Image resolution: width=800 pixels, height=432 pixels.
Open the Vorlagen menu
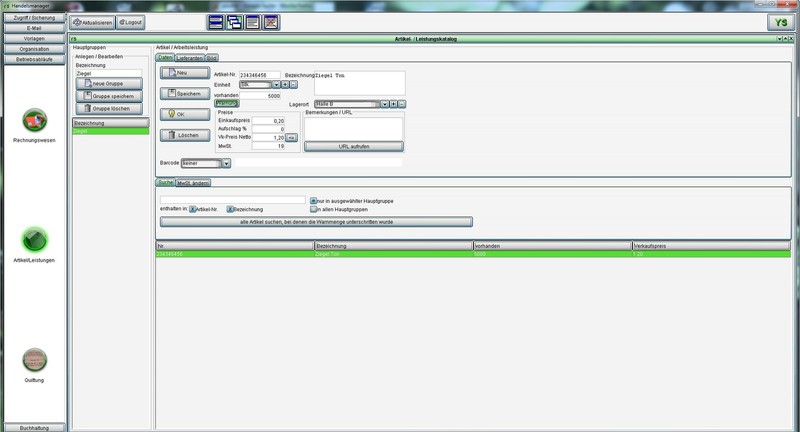pos(35,39)
